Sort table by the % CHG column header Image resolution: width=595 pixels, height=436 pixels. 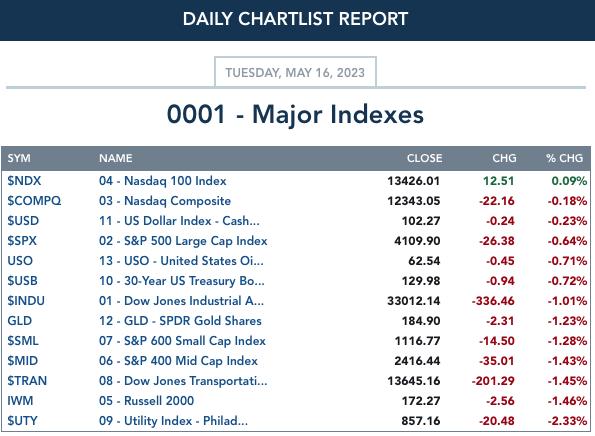click(x=564, y=158)
